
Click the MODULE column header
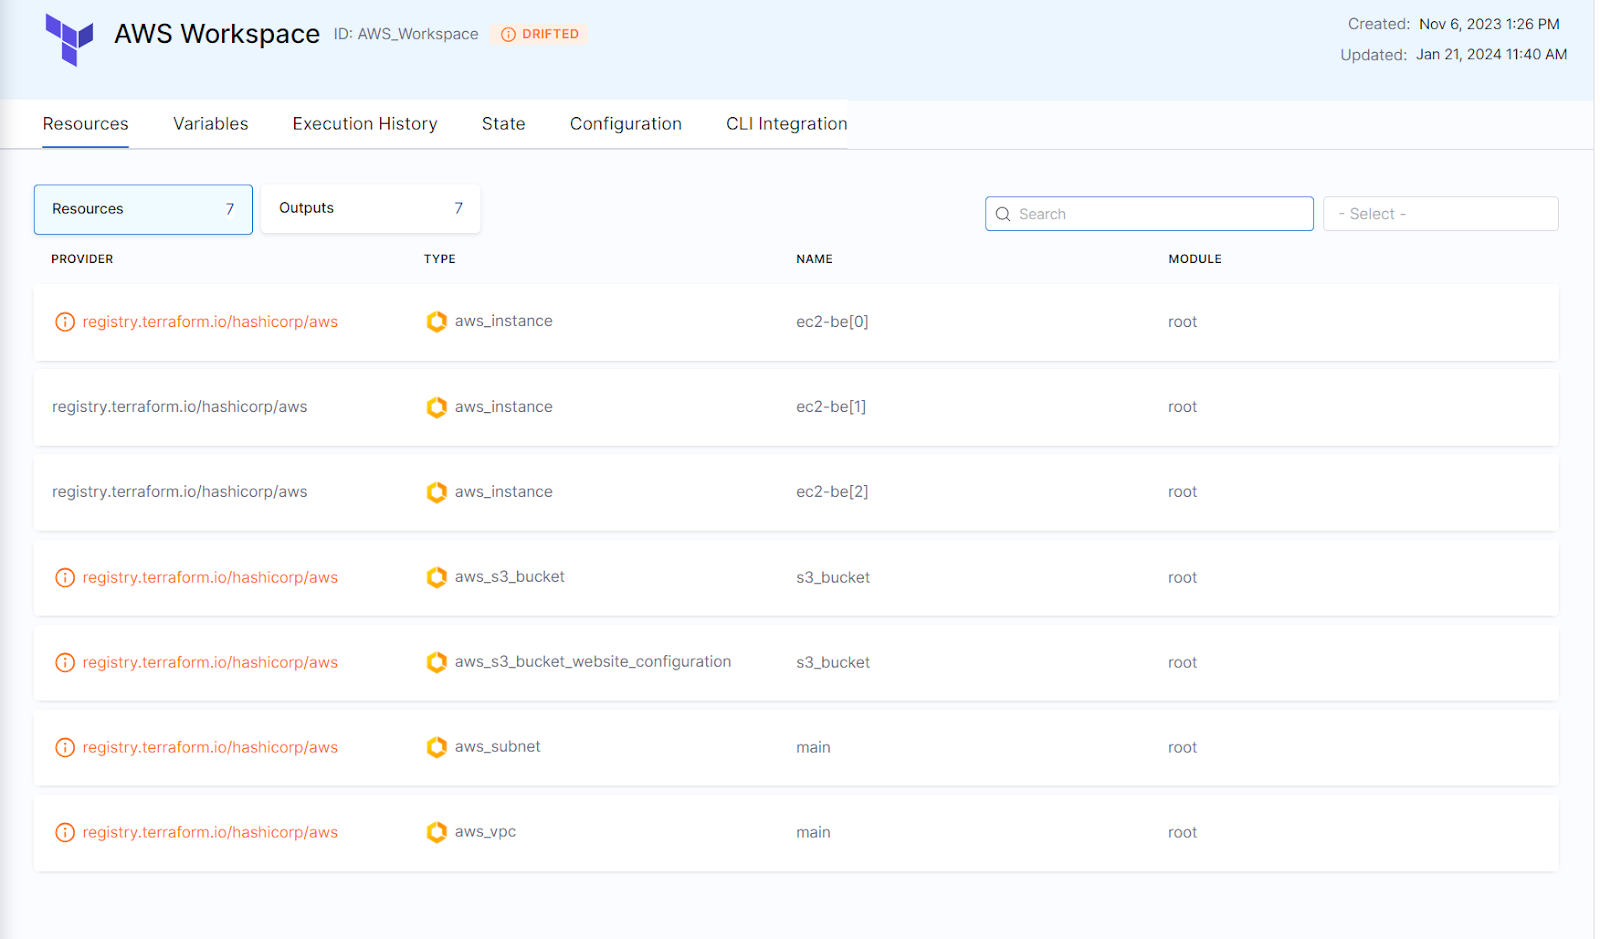click(1195, 259)
